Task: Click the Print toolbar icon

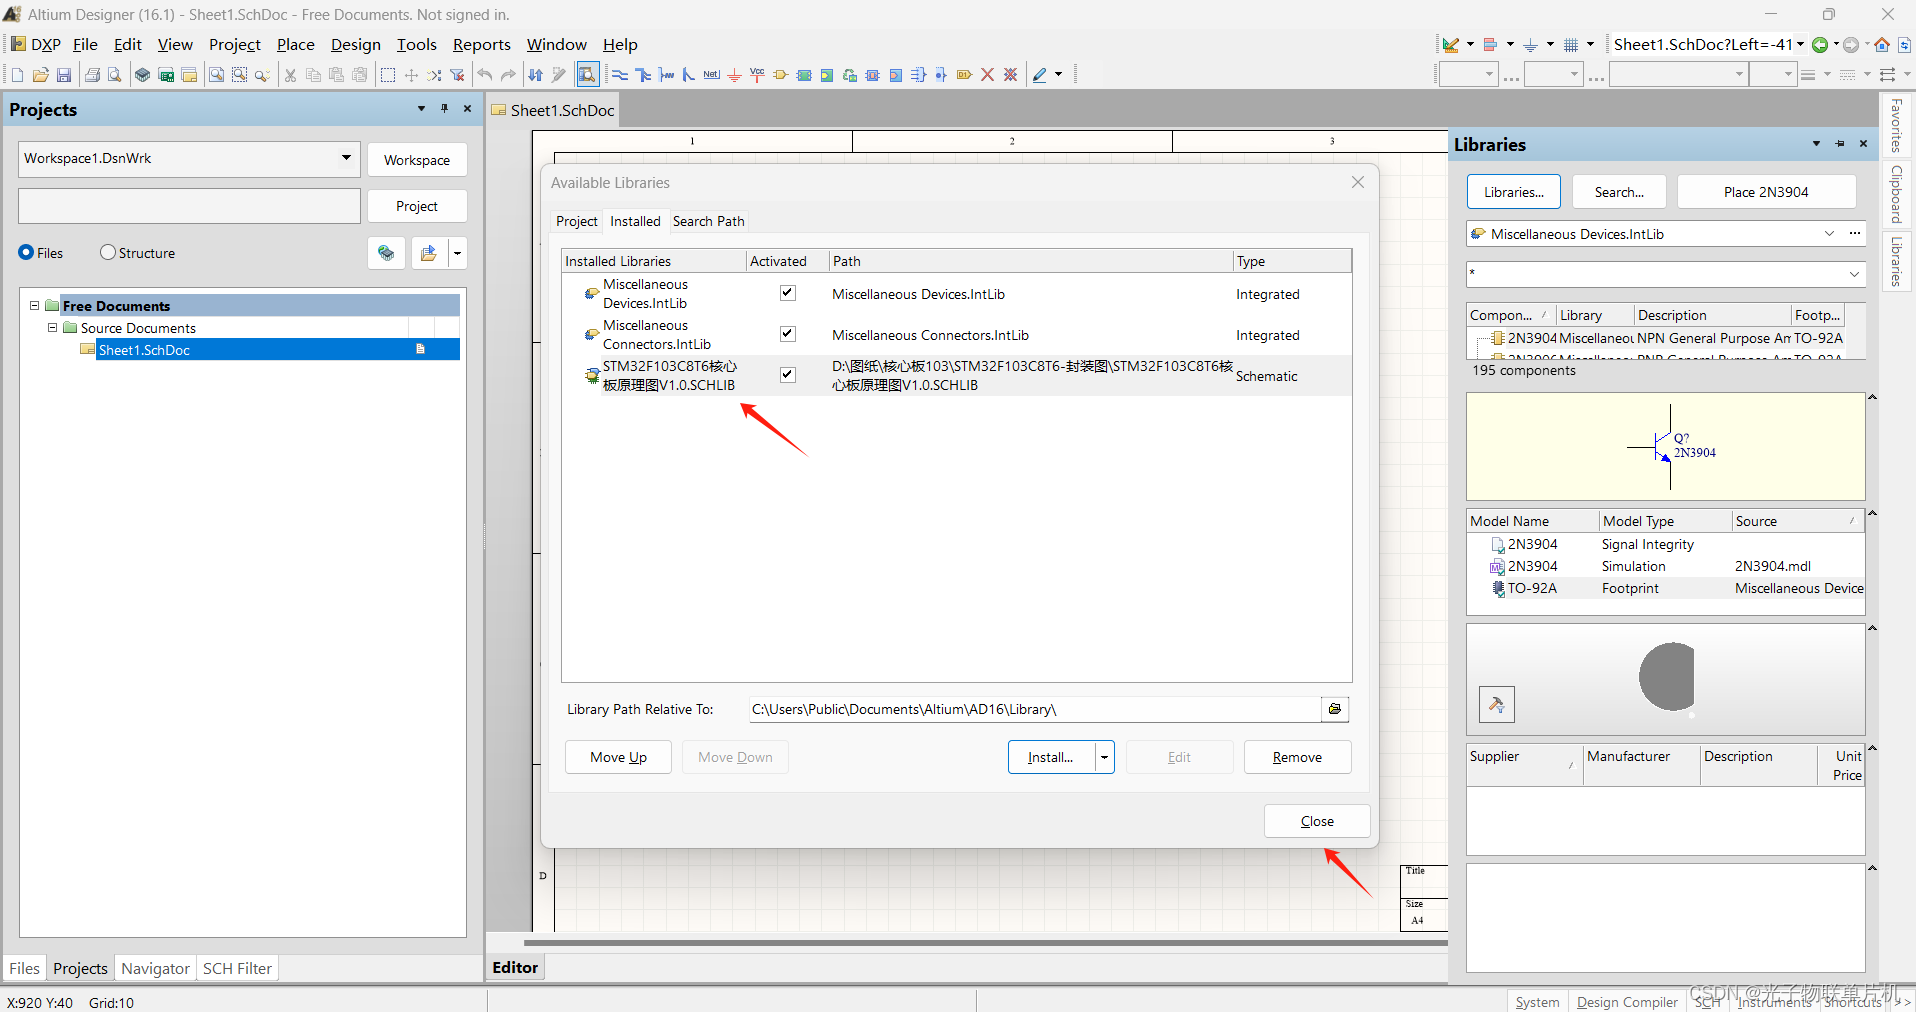Action: click(92, 75)
